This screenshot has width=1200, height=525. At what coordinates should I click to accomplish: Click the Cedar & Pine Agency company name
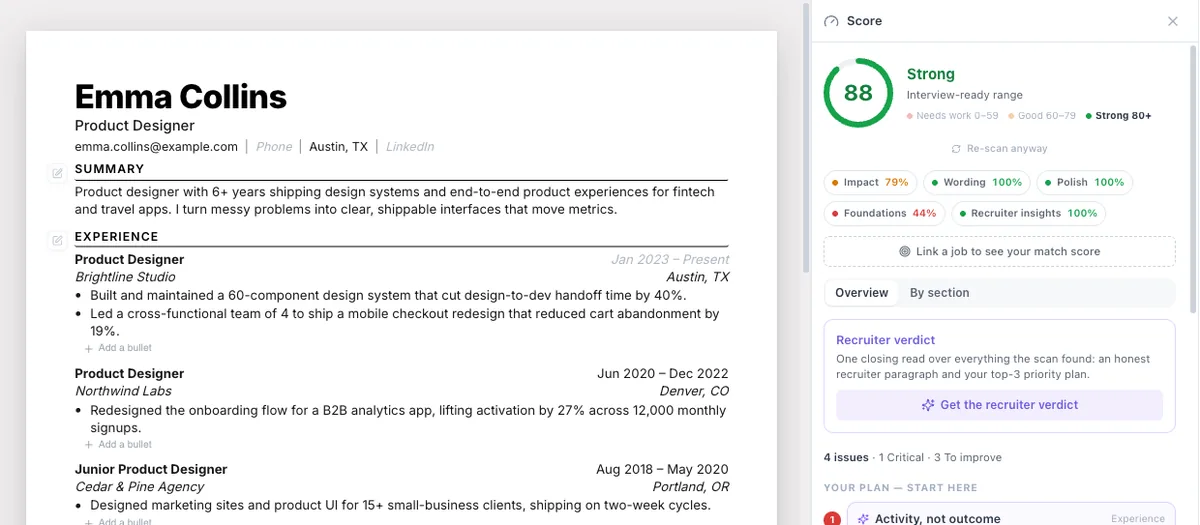(139, 487)
